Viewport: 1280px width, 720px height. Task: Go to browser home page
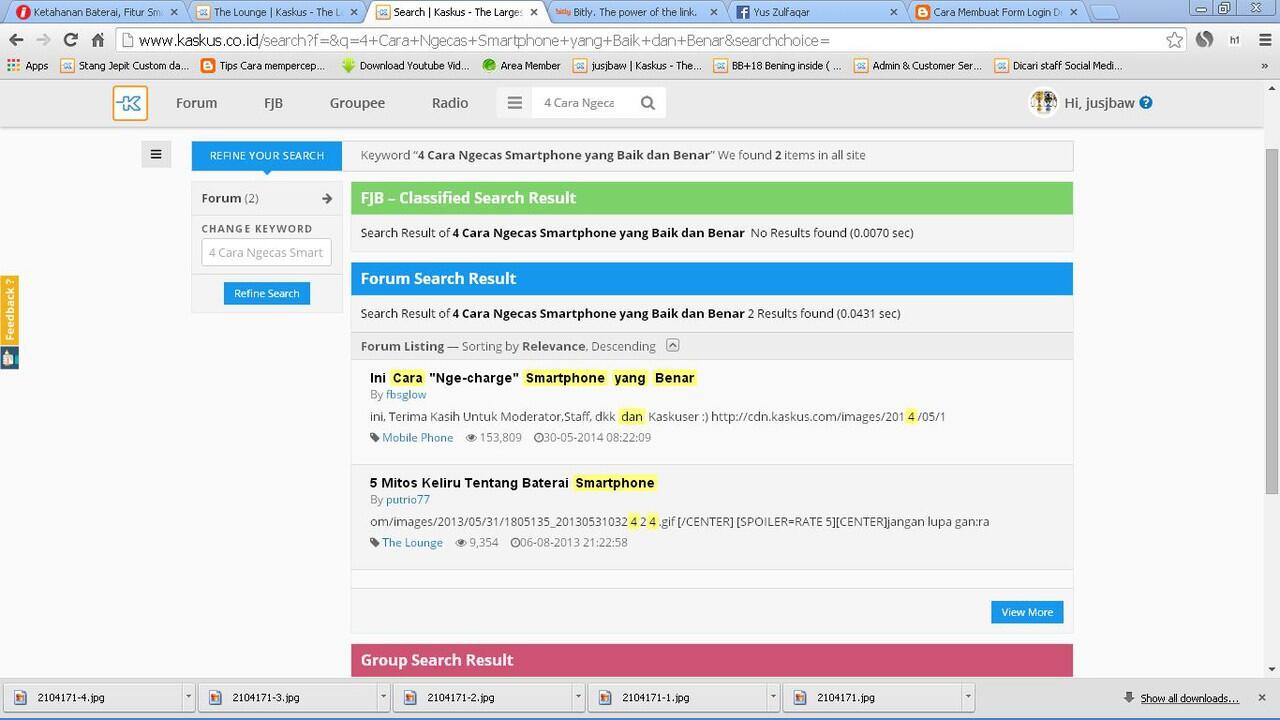pos(97,40)
